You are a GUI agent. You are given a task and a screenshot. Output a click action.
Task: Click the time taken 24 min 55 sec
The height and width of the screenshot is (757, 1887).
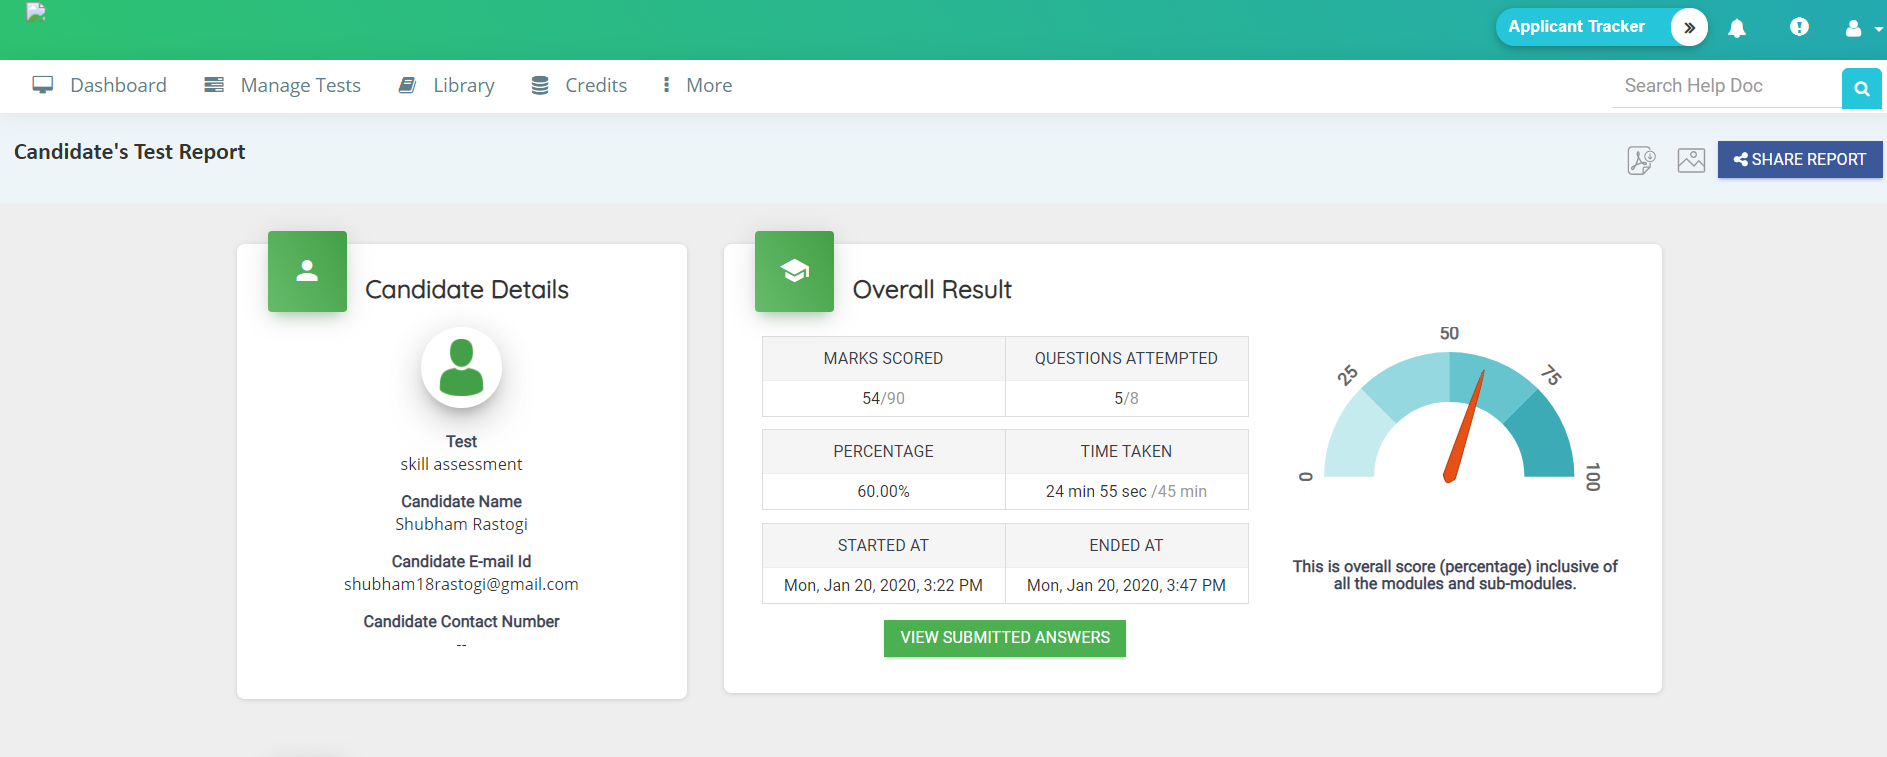pyautogui.click(x=1096, y=491)
